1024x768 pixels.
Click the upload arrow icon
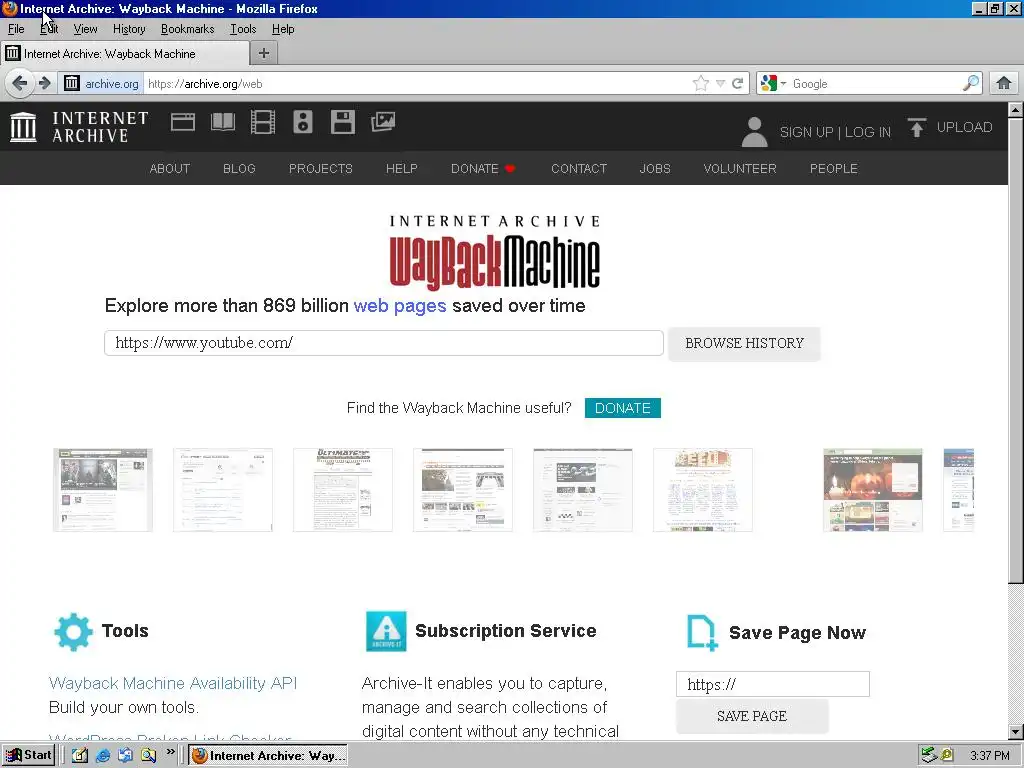click(917, 127)
